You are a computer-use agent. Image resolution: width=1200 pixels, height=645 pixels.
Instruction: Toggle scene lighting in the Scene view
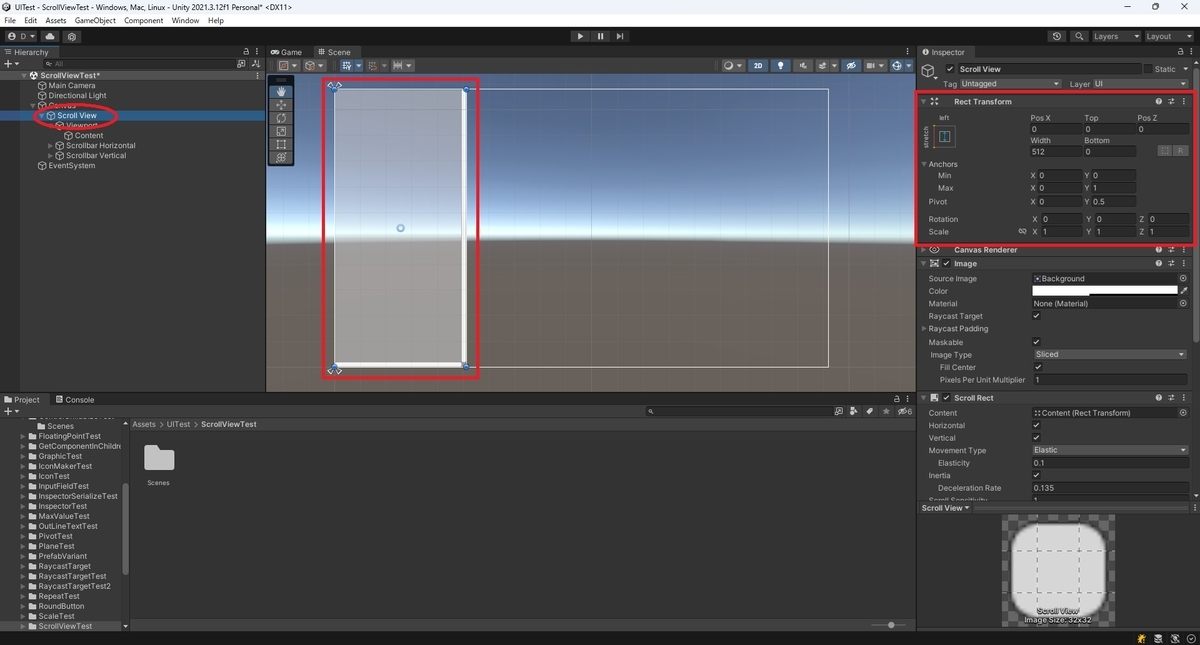(780, 65)
